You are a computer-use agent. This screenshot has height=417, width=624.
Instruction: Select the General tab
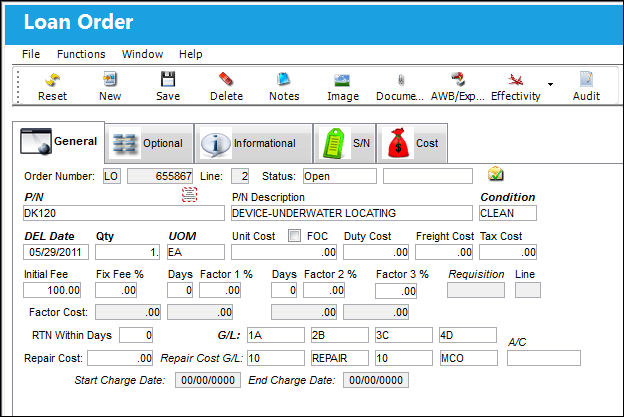coord(59,142)
